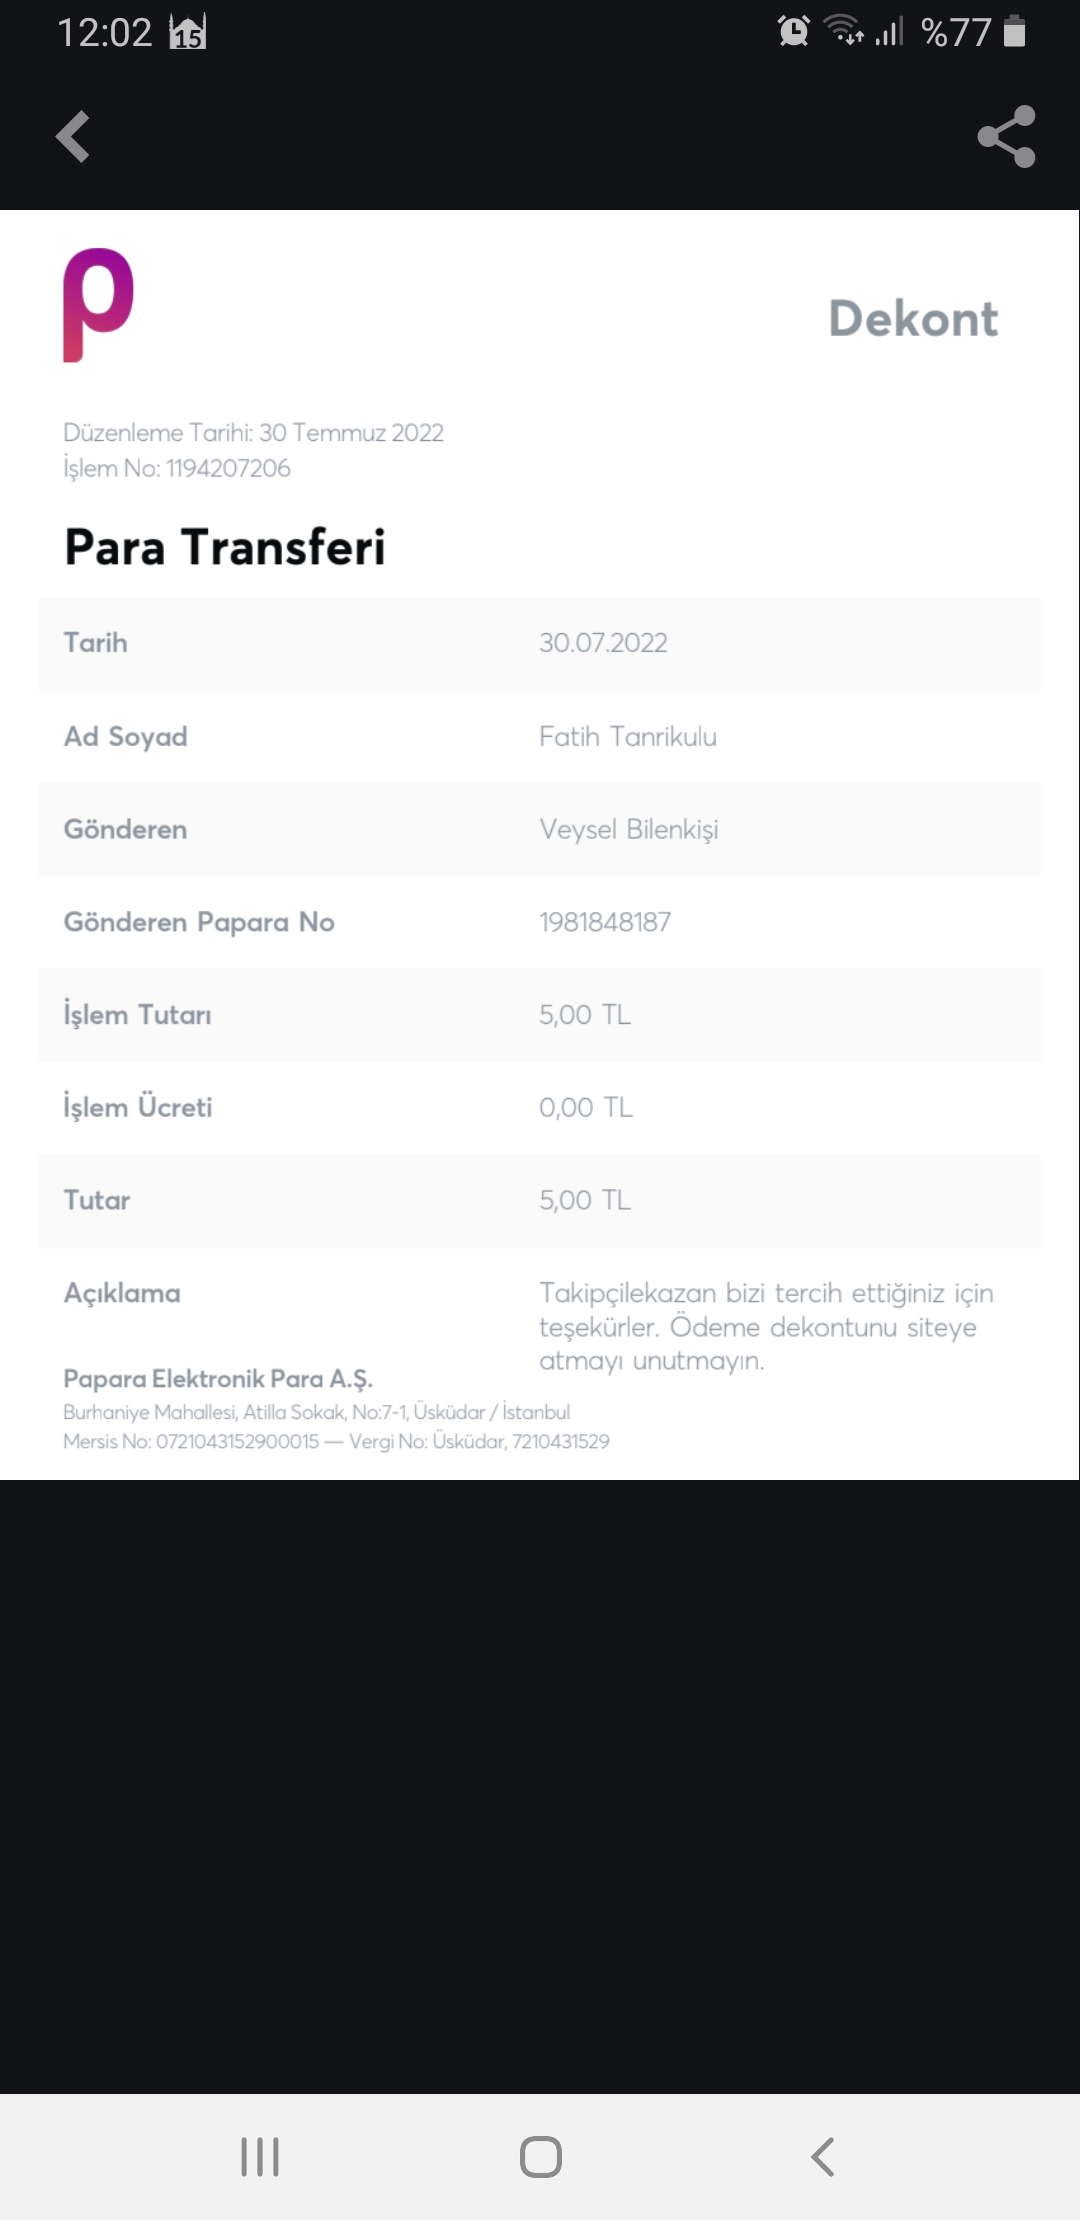This screenshot has height=2220, width=1080.
Task: Tap the back arrow in the top bar
Action: click(x=73, y=136)
